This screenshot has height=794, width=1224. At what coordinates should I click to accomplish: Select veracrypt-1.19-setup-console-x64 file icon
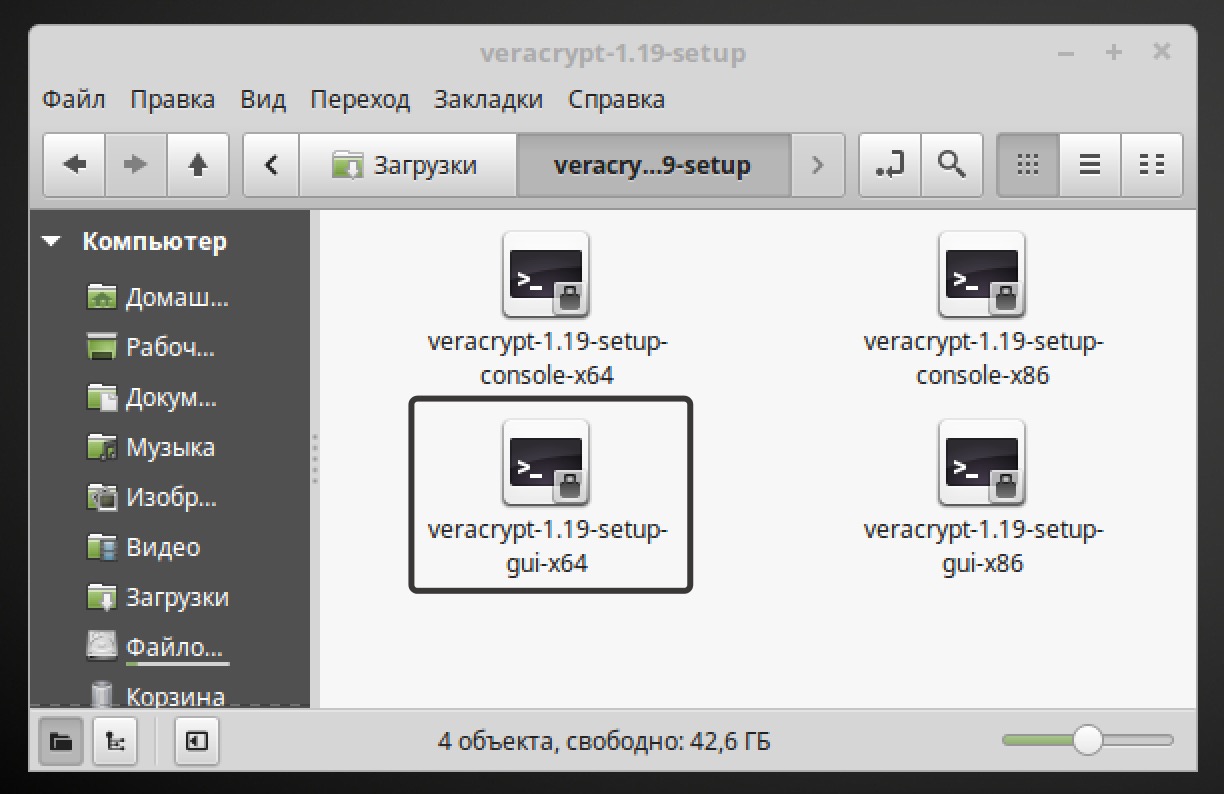546,275
